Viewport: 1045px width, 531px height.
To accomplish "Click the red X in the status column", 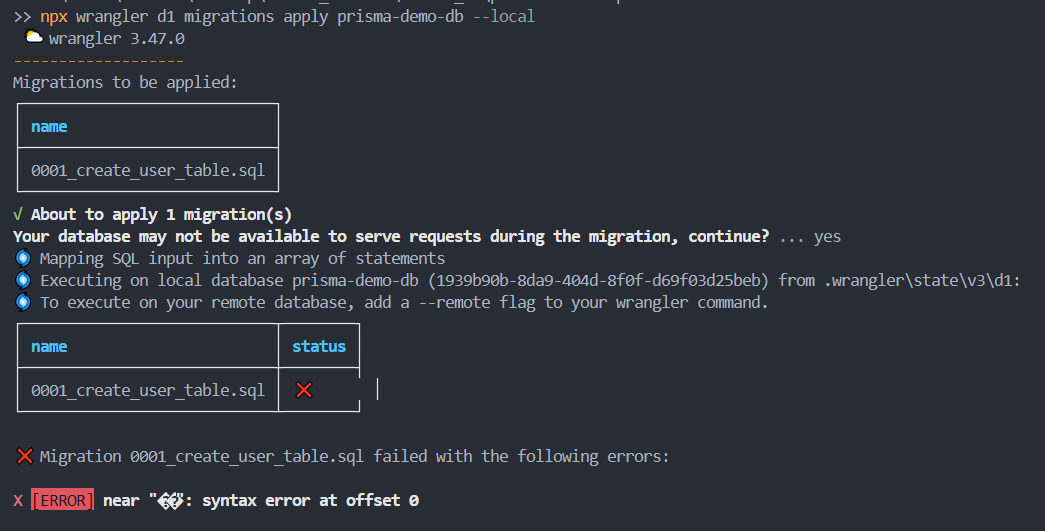I will coord(304,390).
